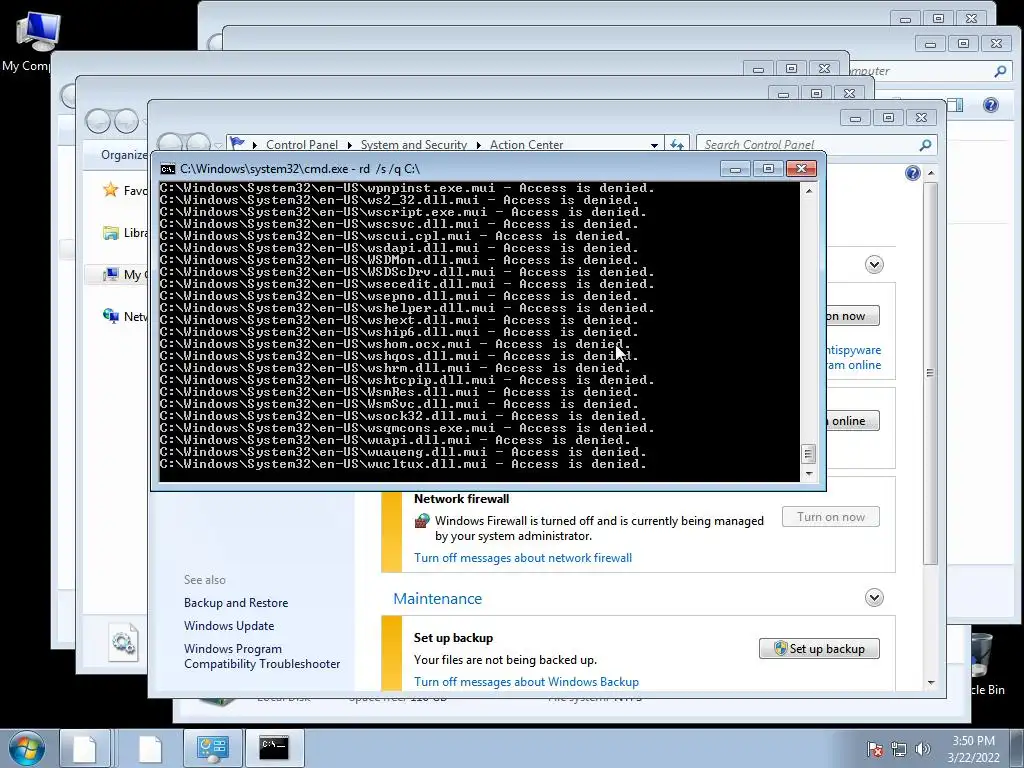Viewport: 1024px width, 768px height.
Task: Open address bar history dropdown arrow
Action: coord(654,145)
